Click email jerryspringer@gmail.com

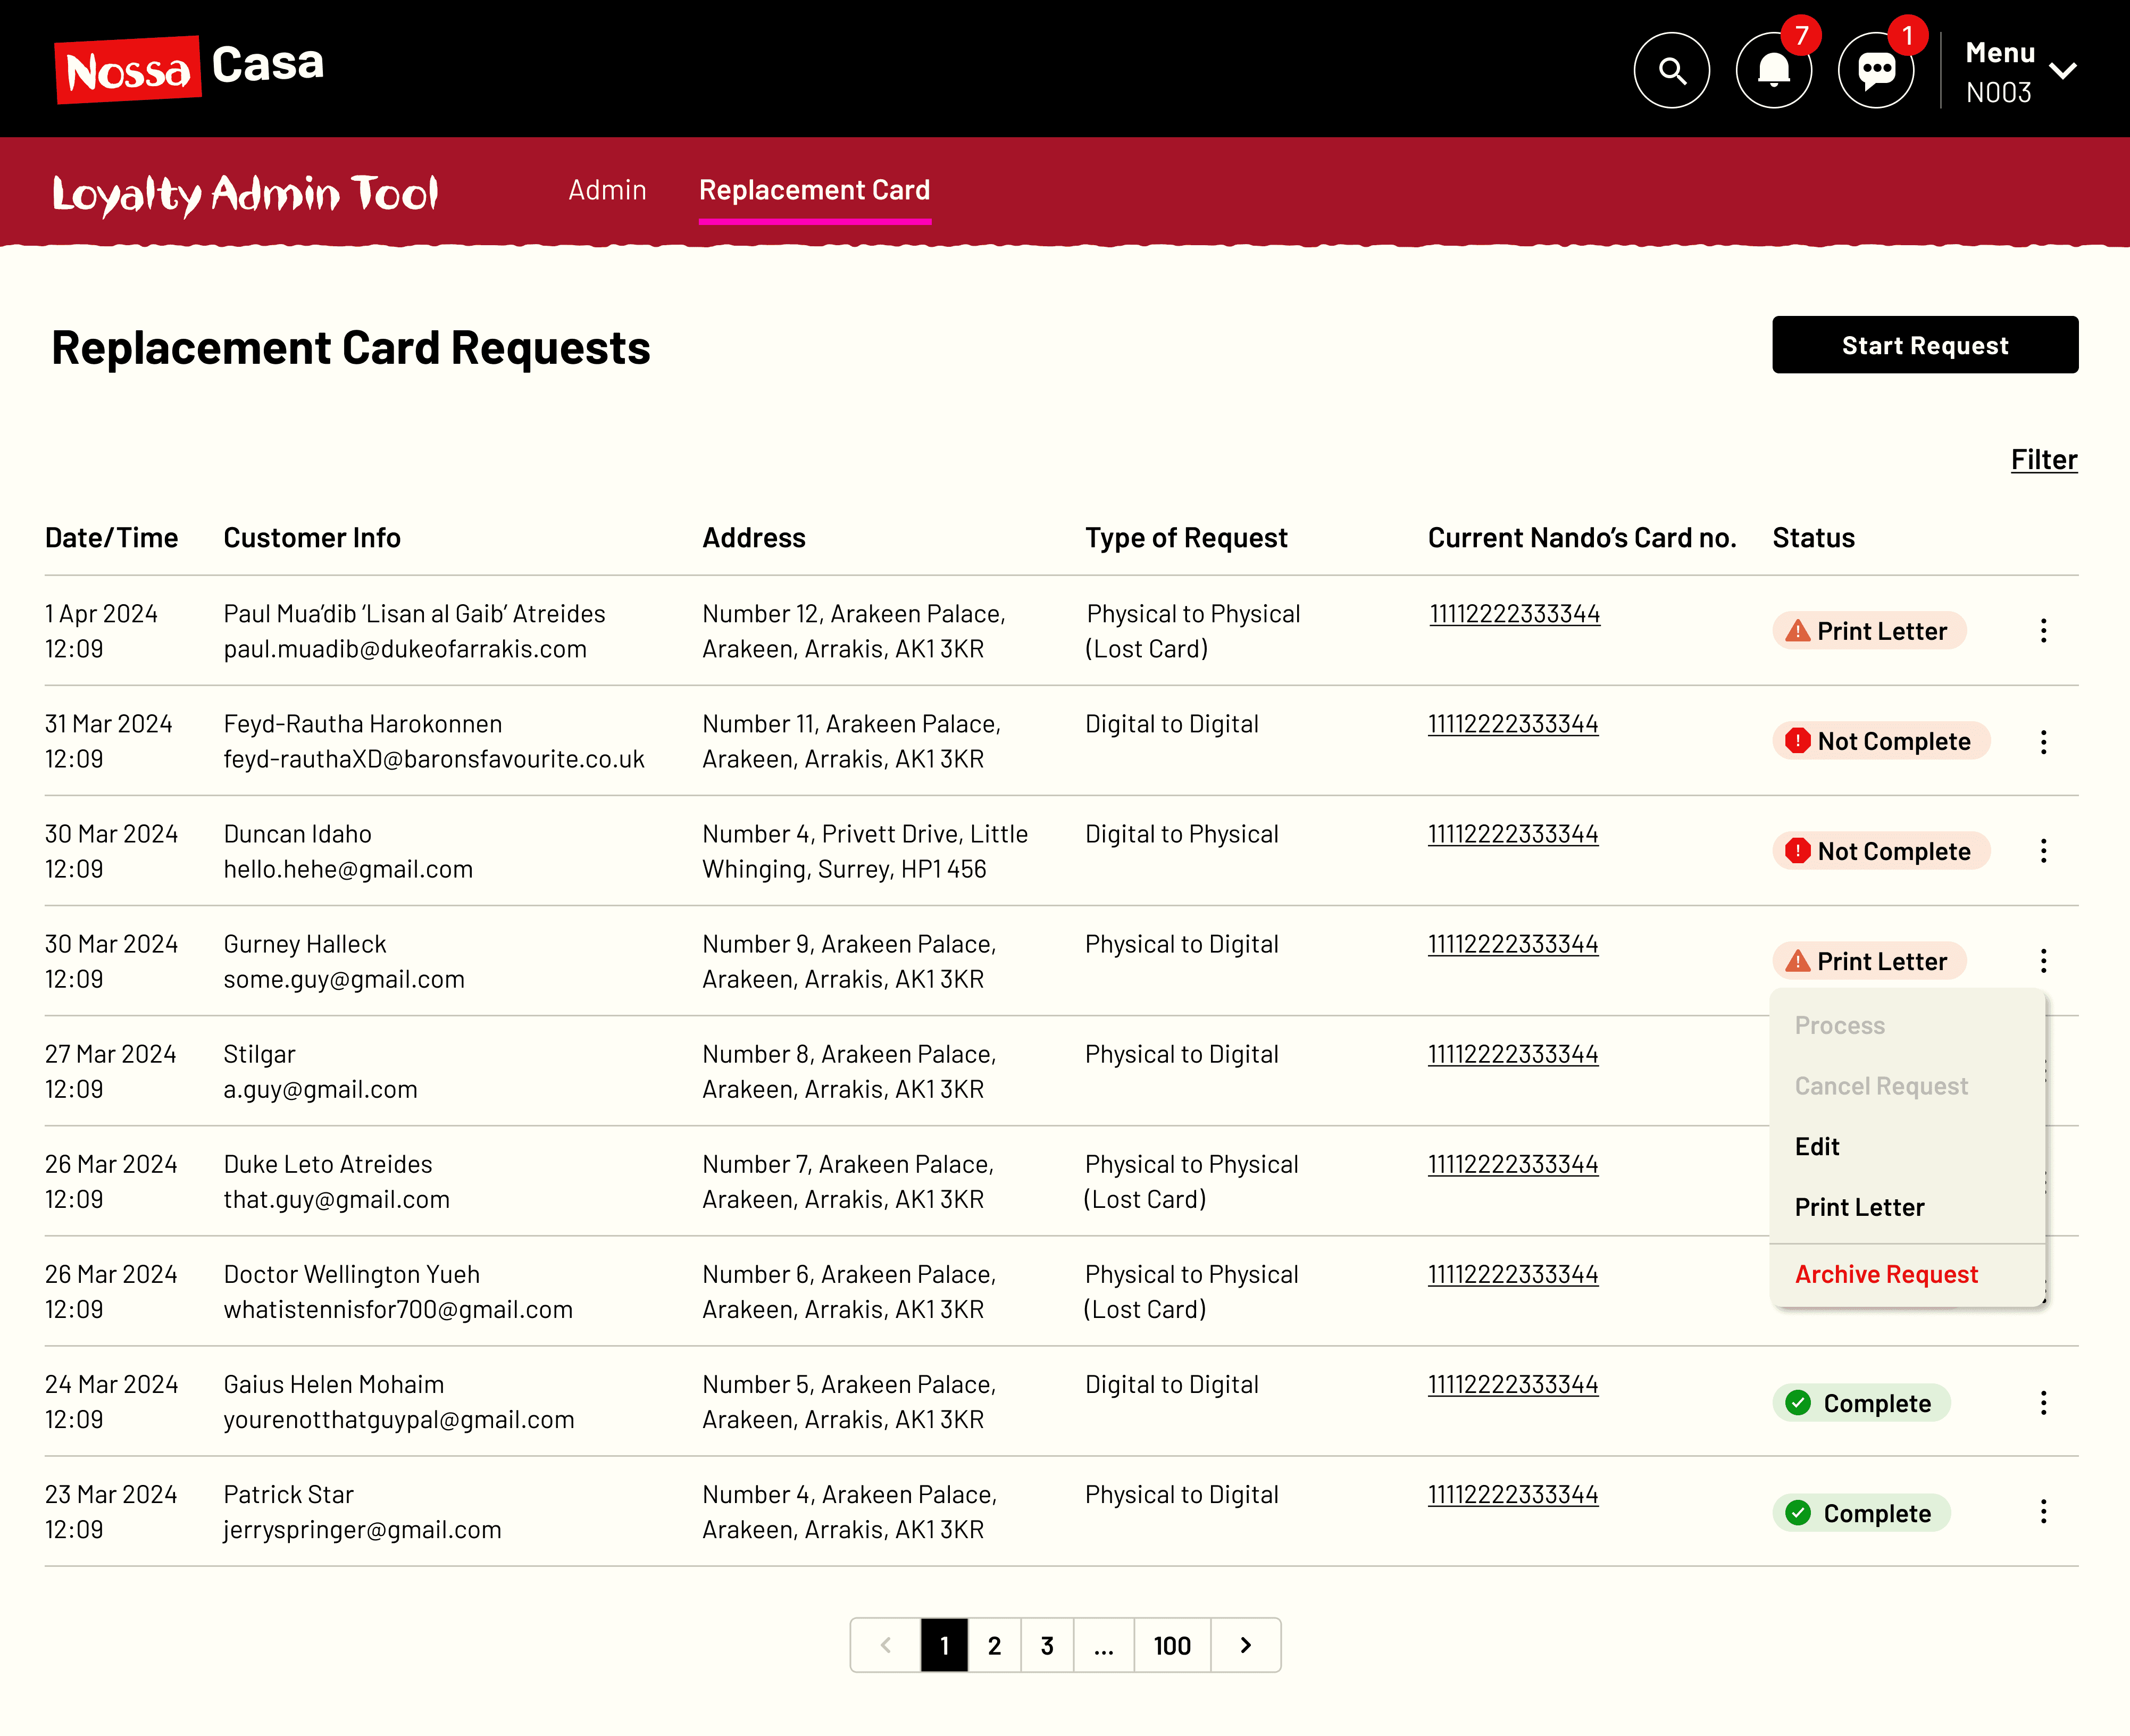coord(362,1529)
